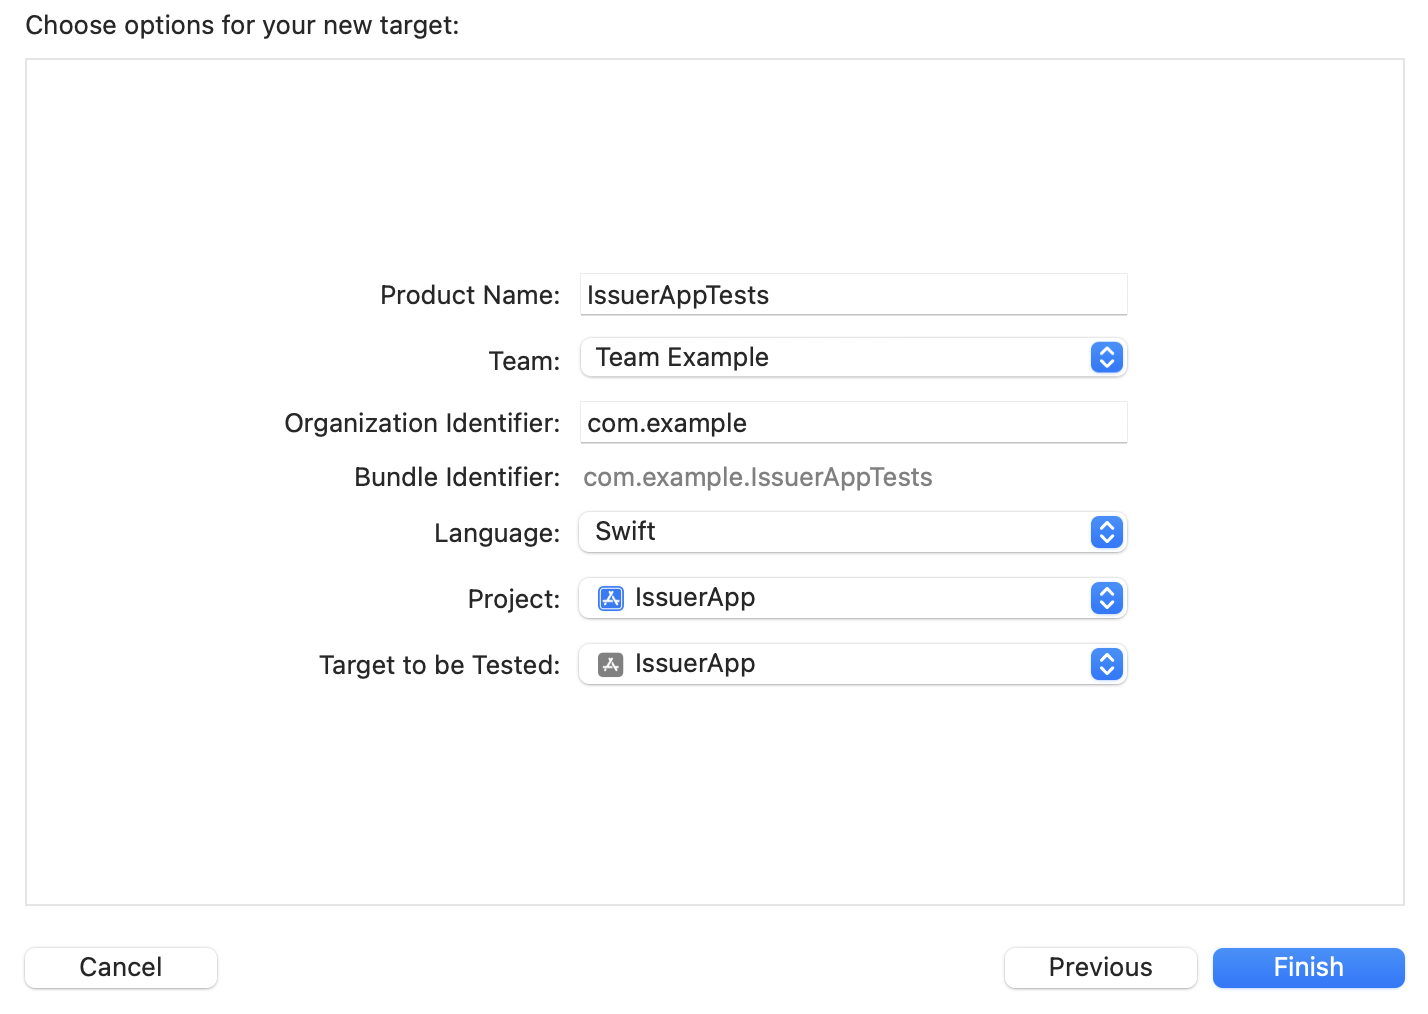Click the 'Team:' label
The width and height of the screenshot is (1428, 1014).
[x=524, y=361]
